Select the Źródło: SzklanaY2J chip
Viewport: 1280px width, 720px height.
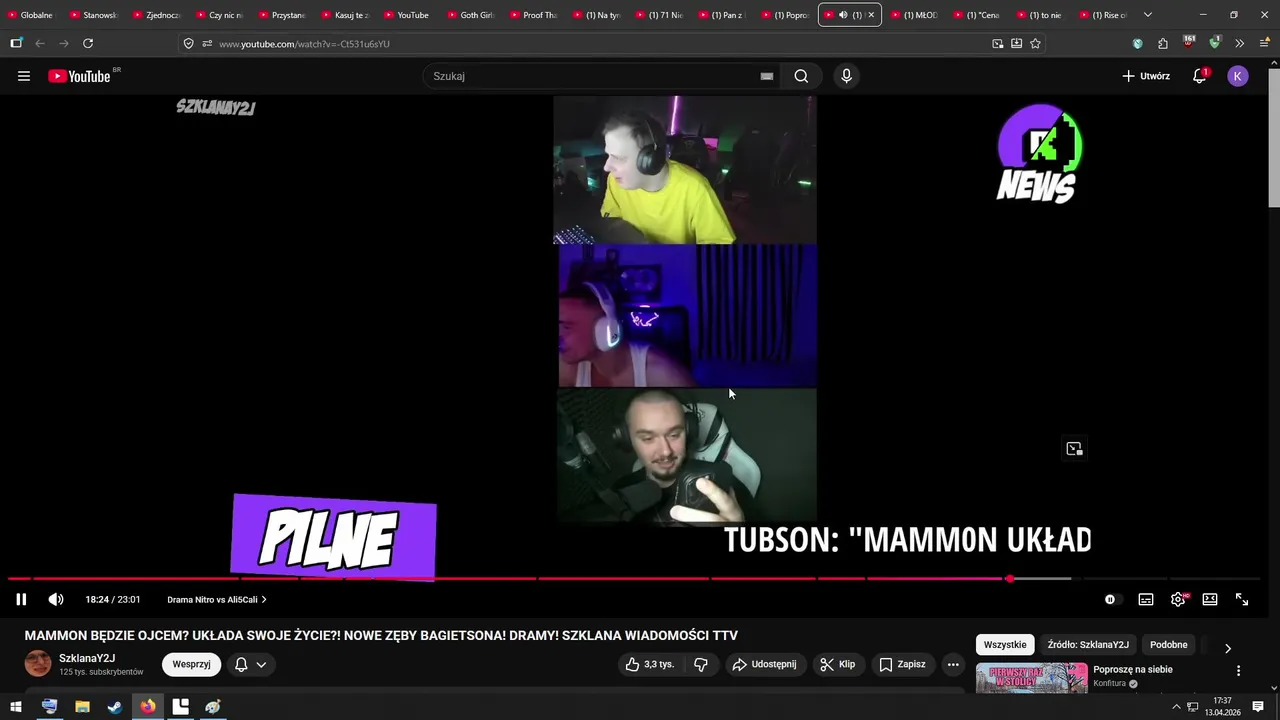pyautogui.click(x=1088, y=645)
